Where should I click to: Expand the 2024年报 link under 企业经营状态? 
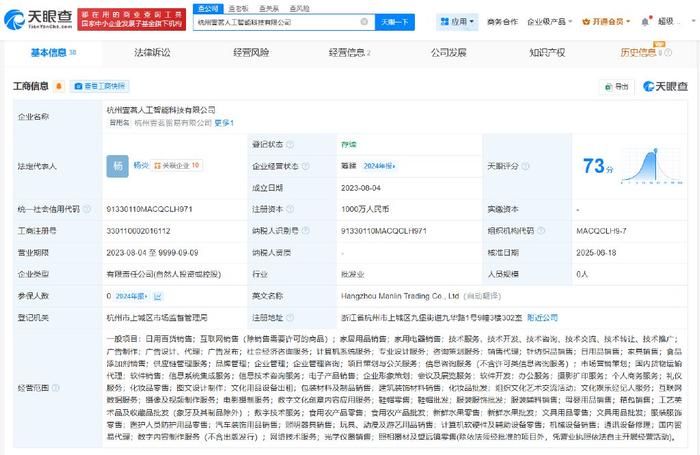pos(379,166)
